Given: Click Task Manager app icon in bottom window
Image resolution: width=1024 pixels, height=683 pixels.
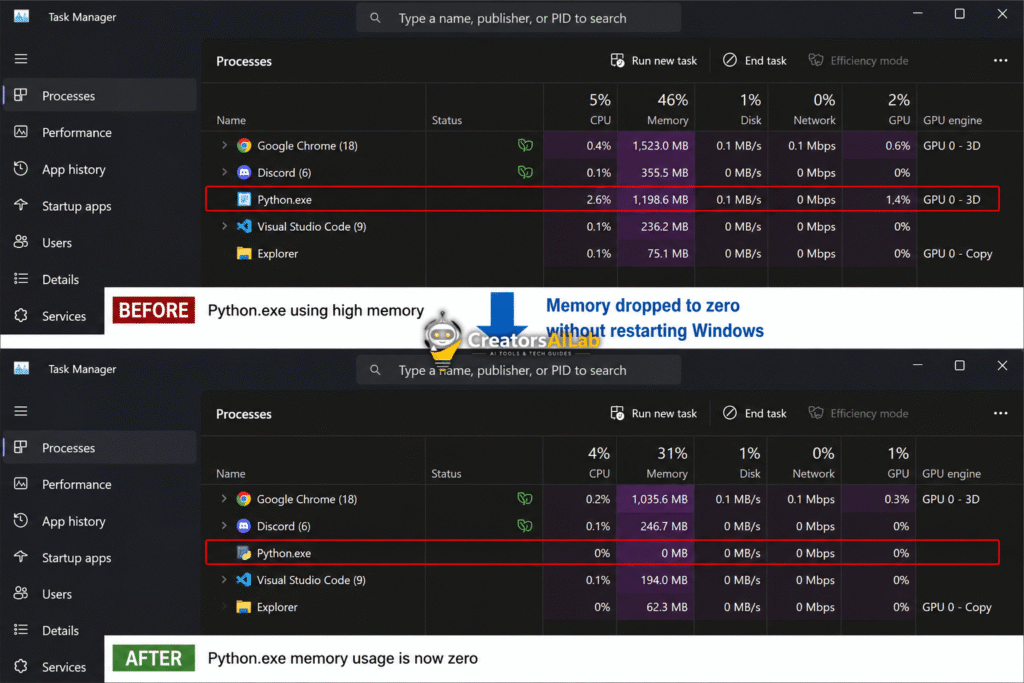Looking at the screenshot, I should click(22, 368).
